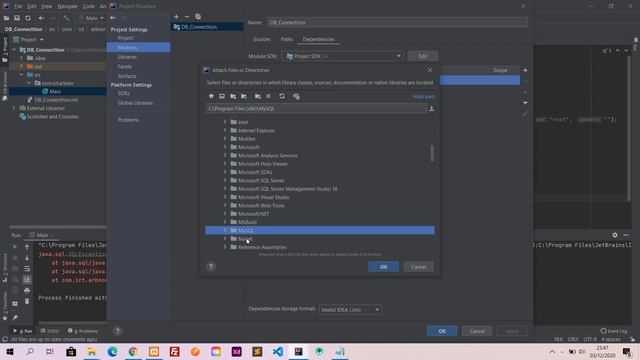Collapse the DB_Connection project root node
This screenshot has width=640, height=360.
click(x=14, y=50)
